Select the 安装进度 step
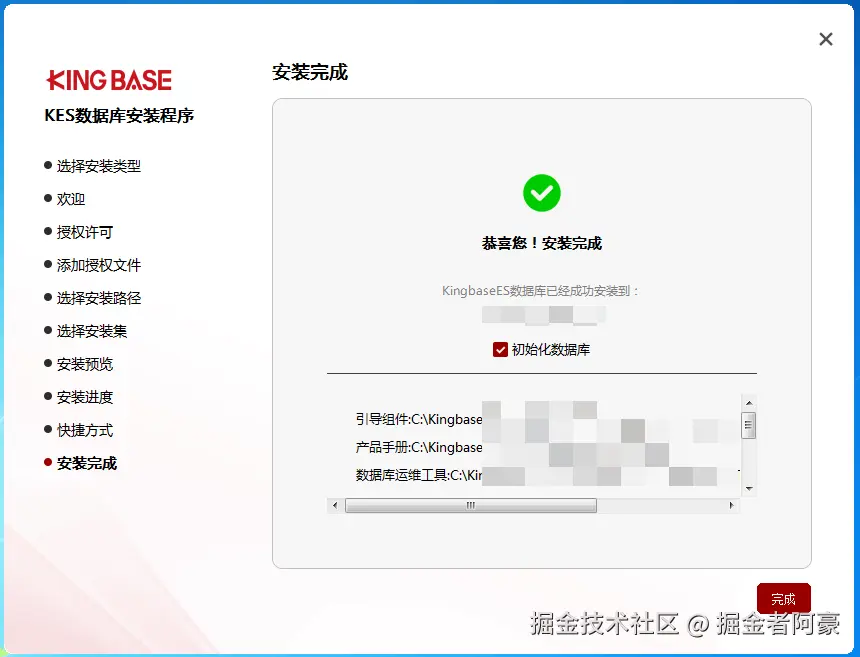The width and height of the screenshot is (860, 657). pyautogui.click(x=78, y=397)
